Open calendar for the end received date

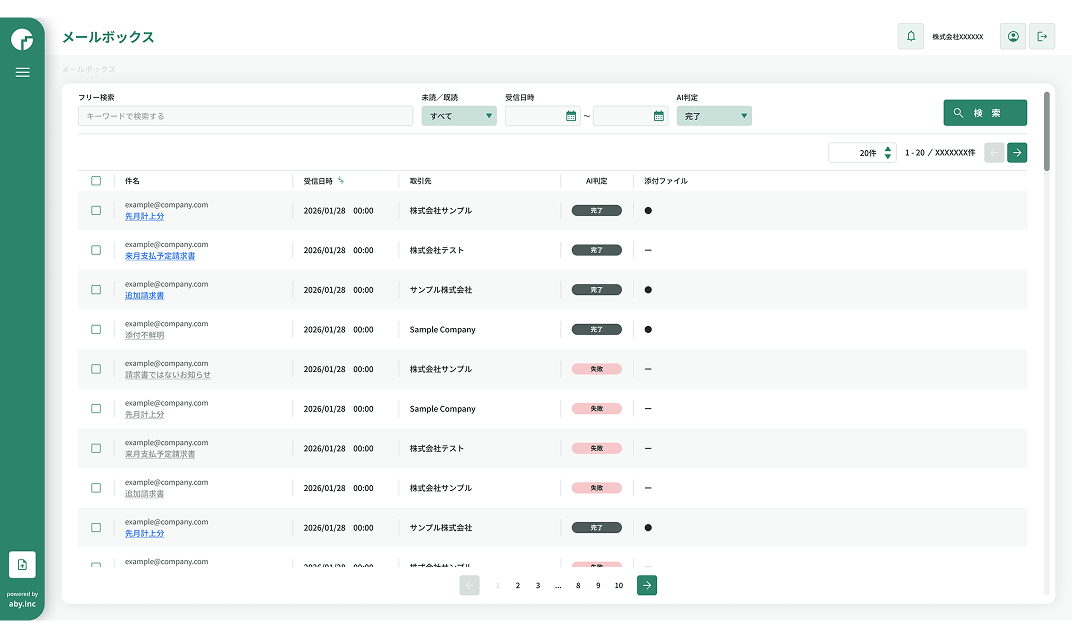coord(658,116)
